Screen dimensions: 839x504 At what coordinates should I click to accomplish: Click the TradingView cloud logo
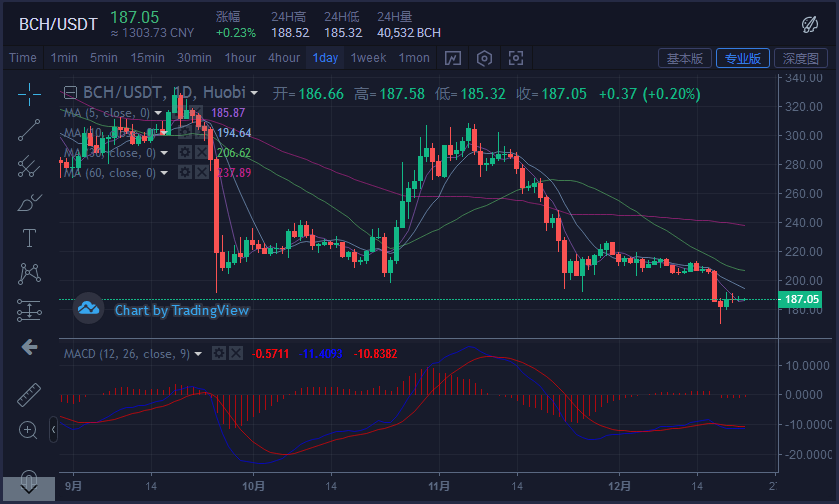pos(88,309)
